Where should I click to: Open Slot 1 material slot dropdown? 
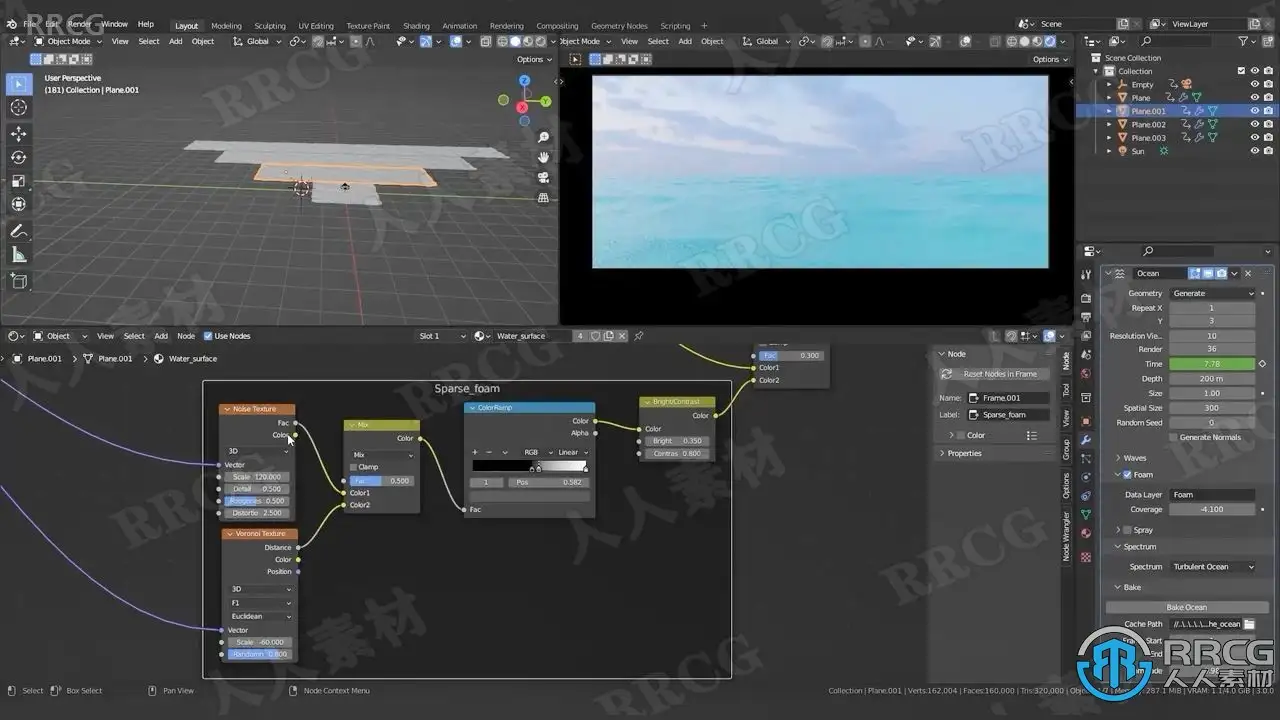[442, 336]
